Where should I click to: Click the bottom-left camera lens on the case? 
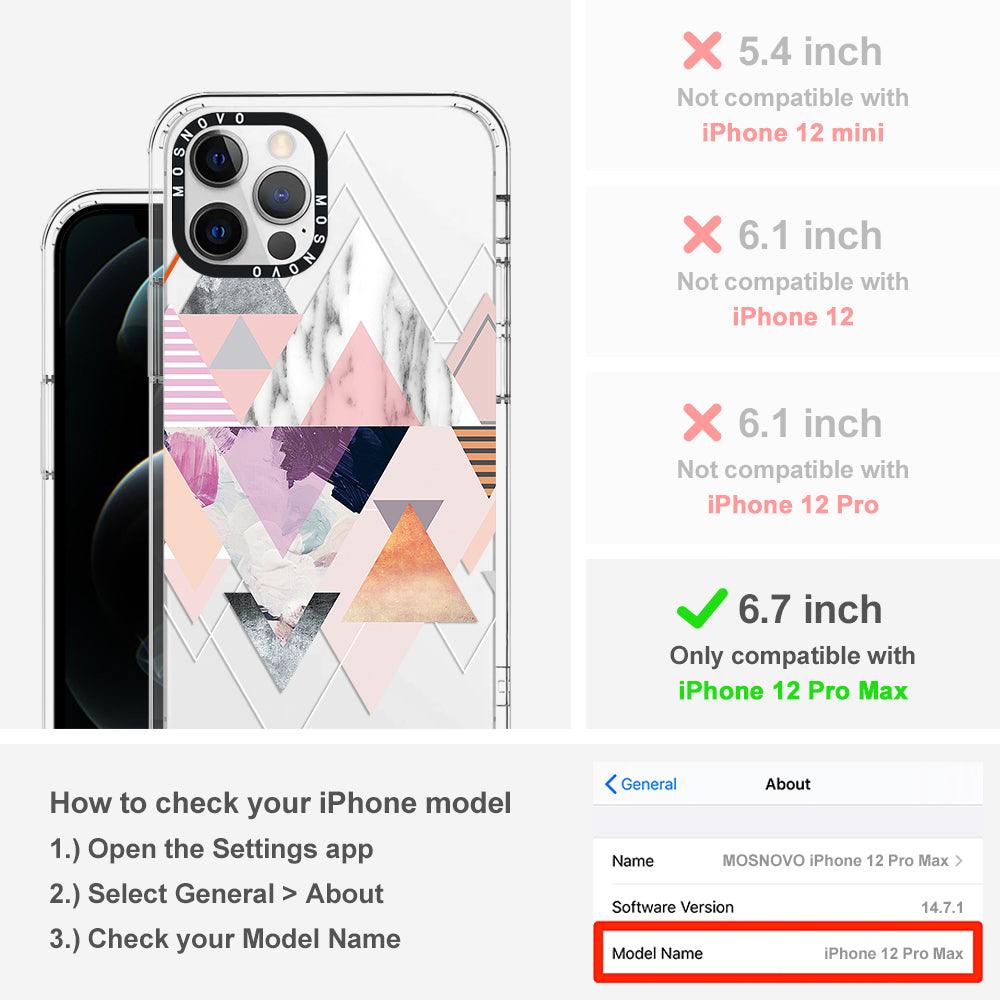coord(219,231)
